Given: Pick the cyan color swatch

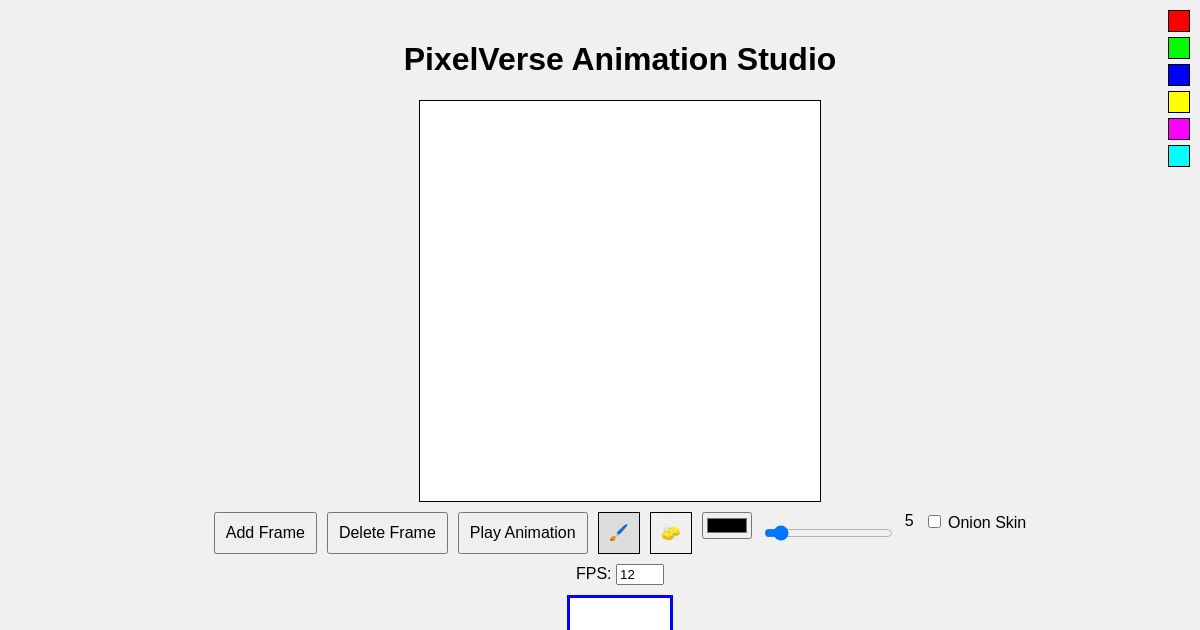Looking at the screenshot, I should 1179,156.
